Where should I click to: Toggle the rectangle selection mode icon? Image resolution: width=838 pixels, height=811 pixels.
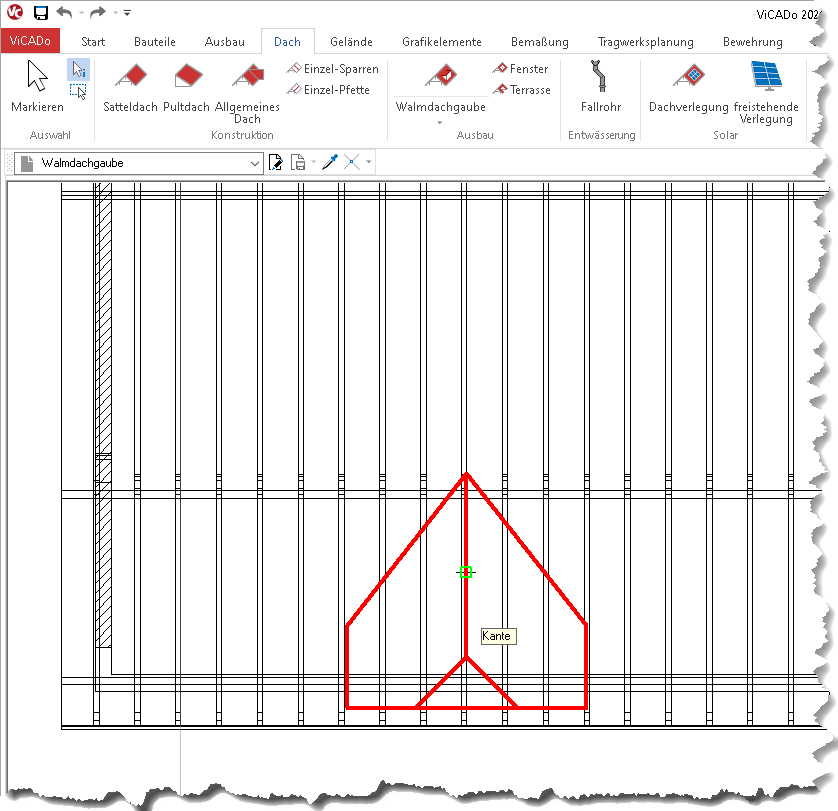click(x=79, y=91)
